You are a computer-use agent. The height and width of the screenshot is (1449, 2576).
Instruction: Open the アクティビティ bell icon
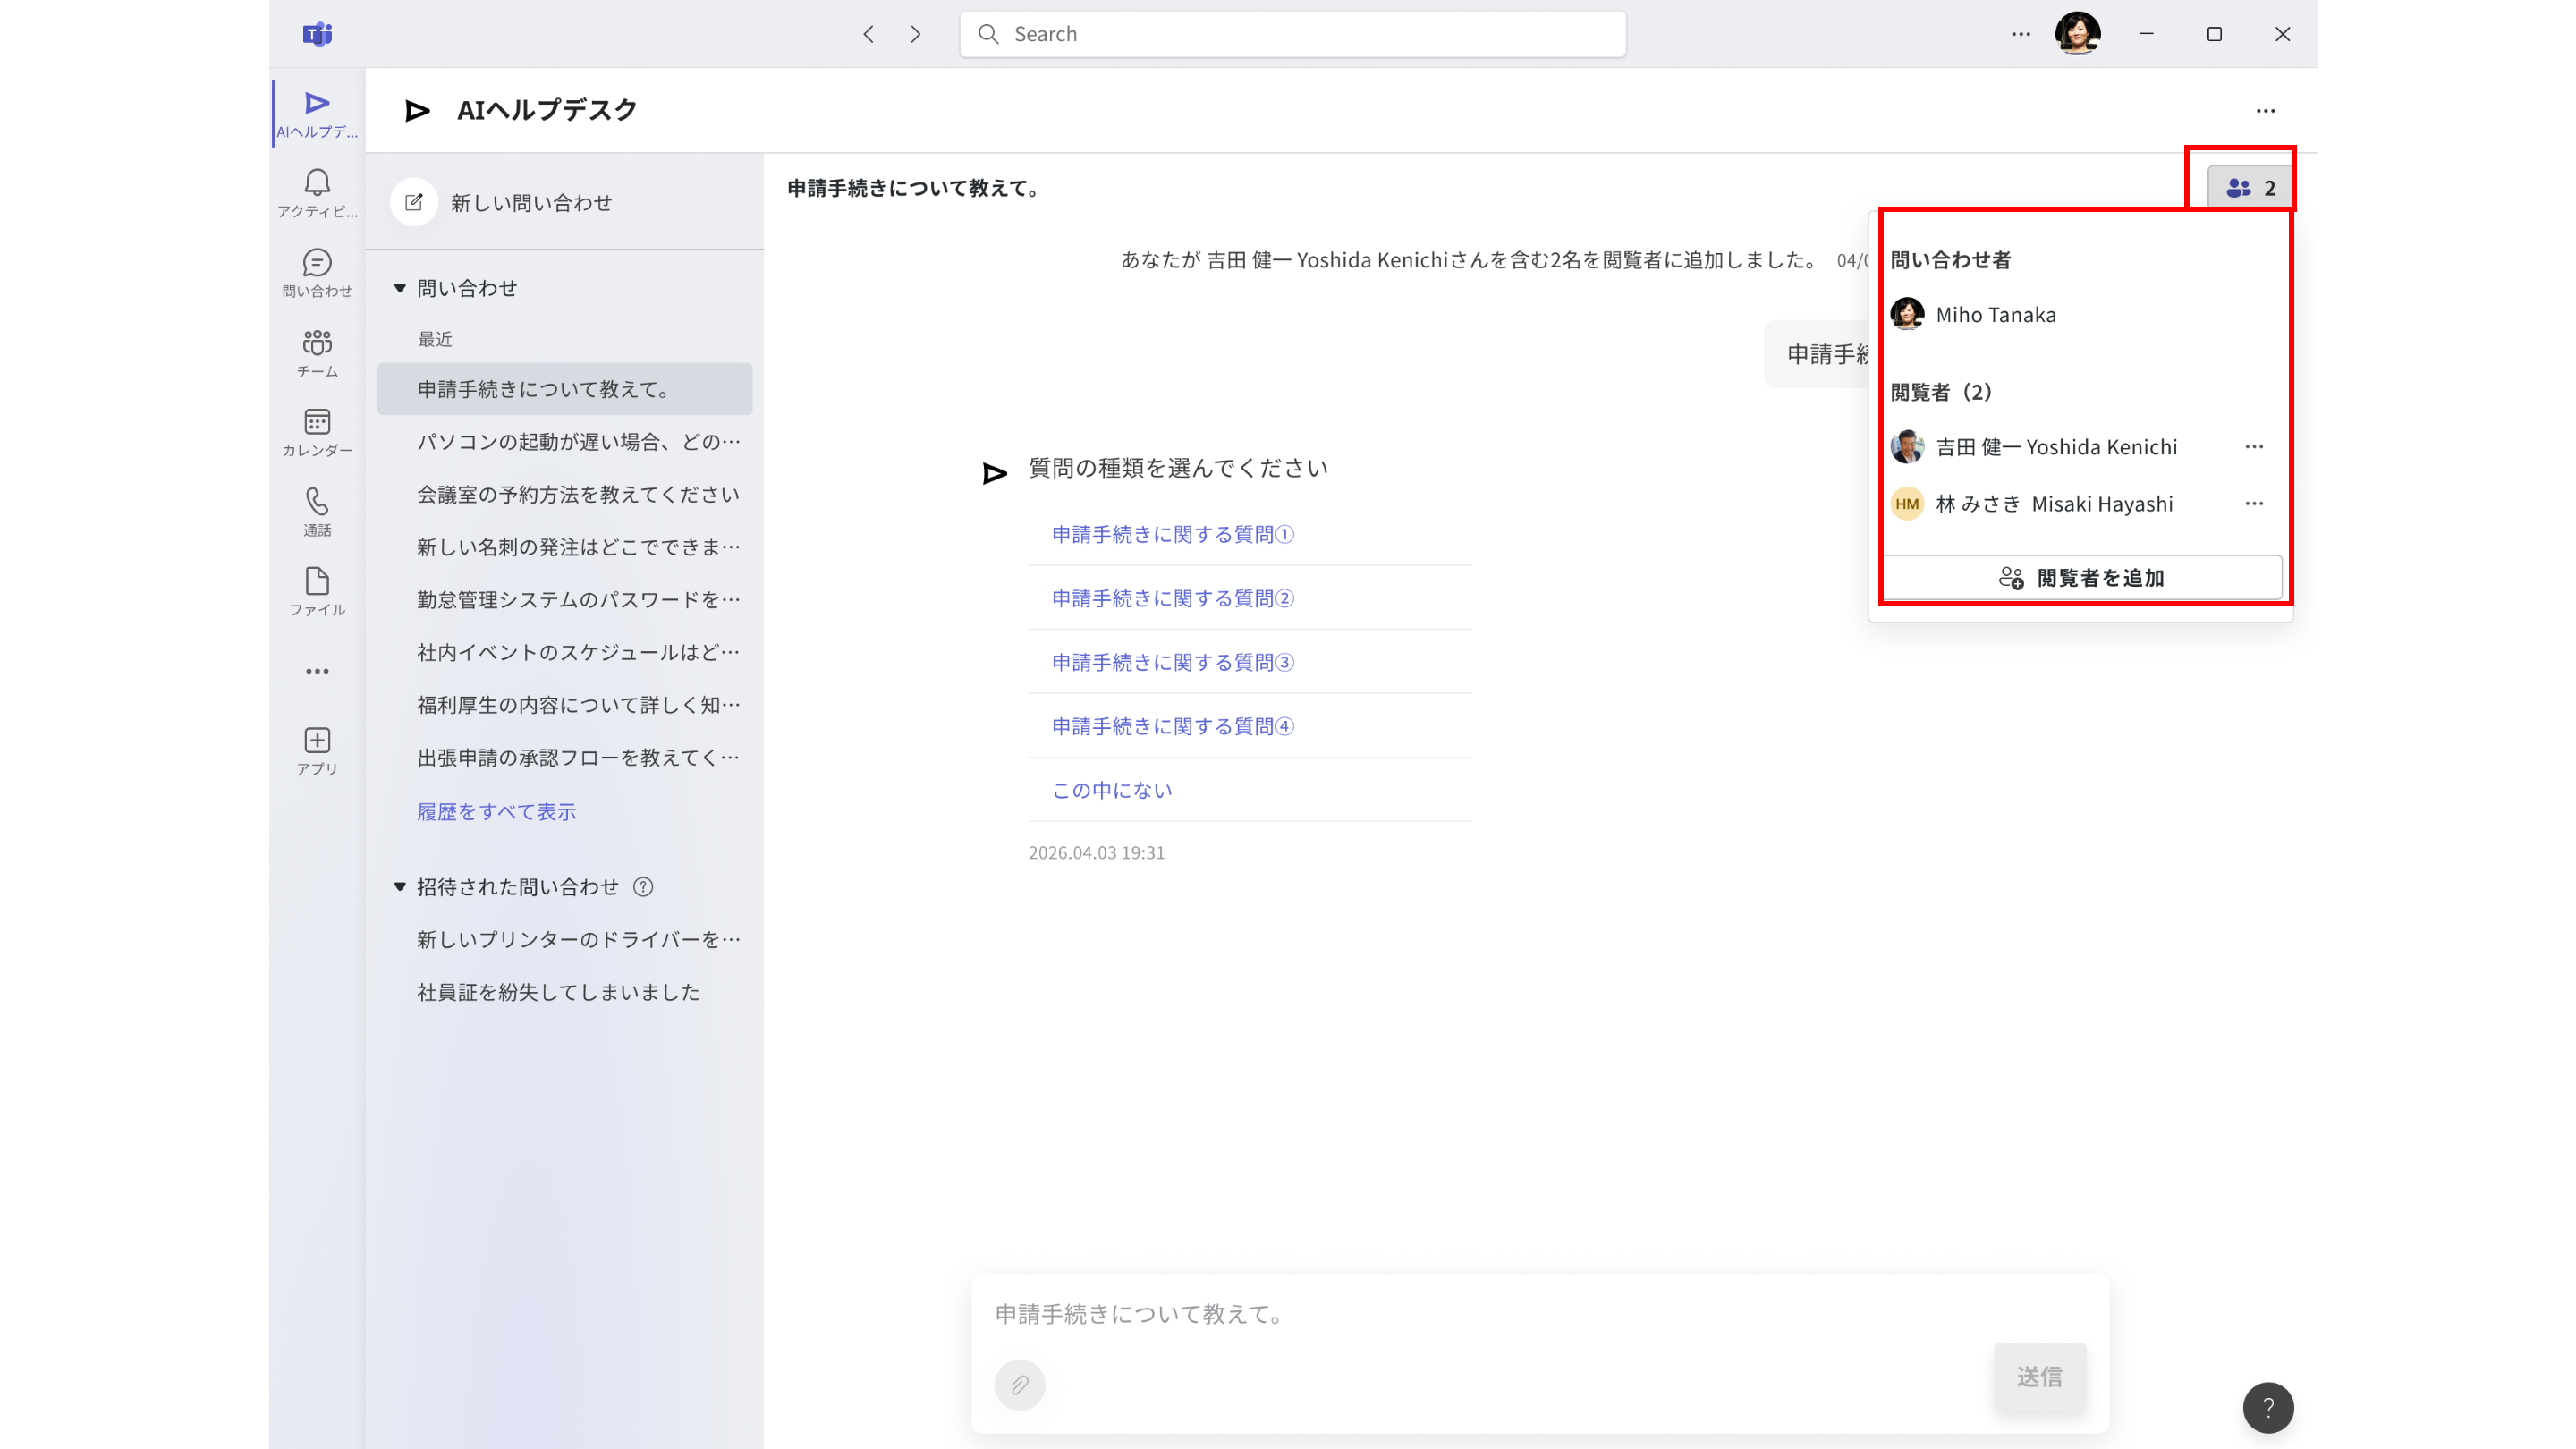317,193
